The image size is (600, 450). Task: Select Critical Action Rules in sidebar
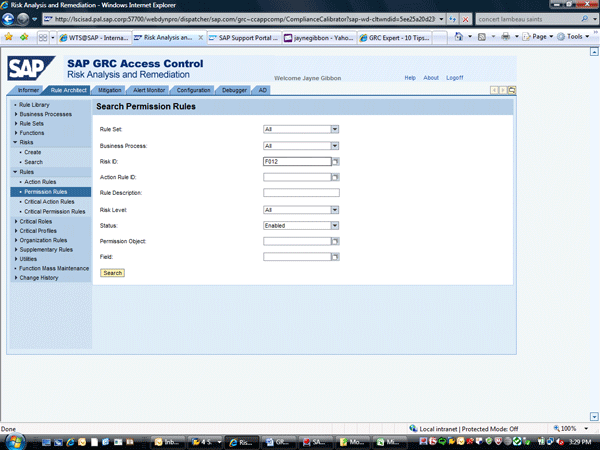coord(49,201)
